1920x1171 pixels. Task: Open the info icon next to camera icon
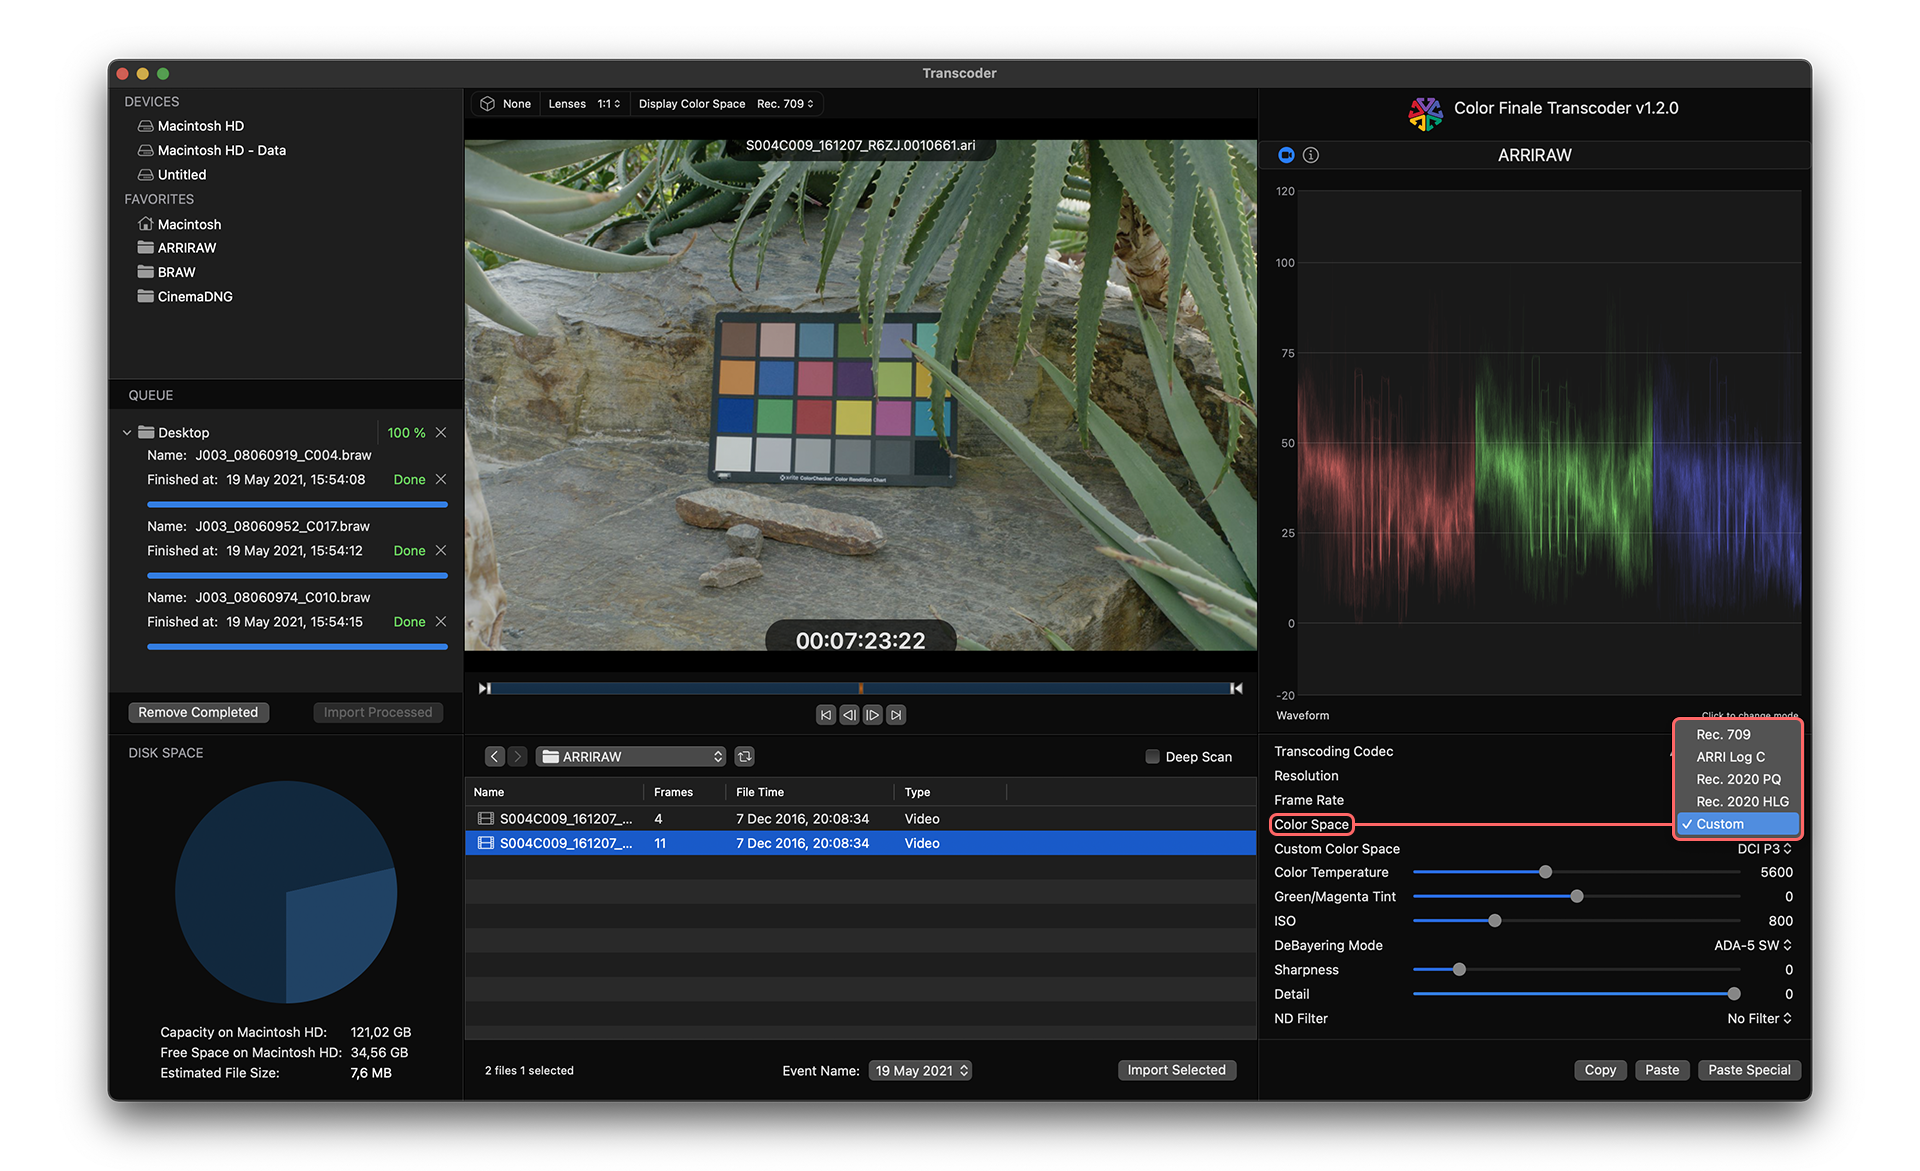tap(1311, 155)
